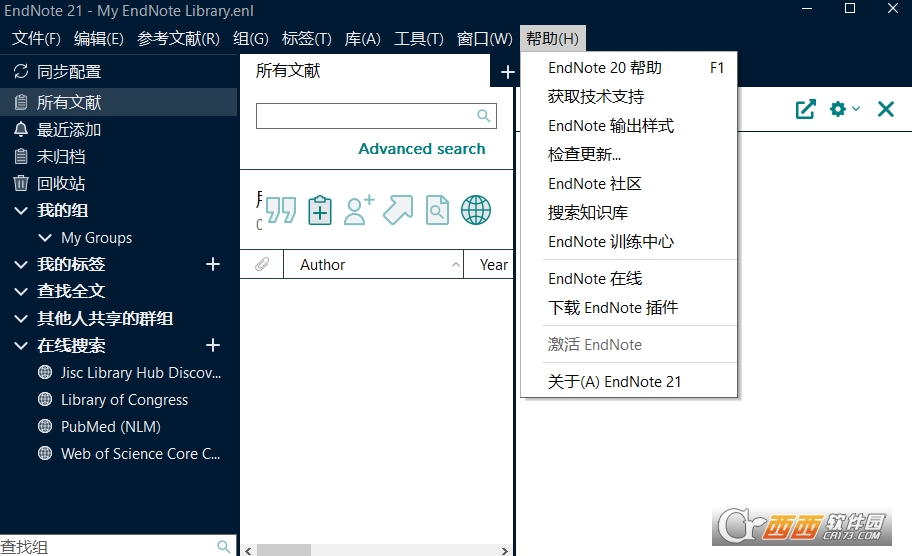Open the 窗口(W) menu
912x556 pixels.
pos(484,38)
